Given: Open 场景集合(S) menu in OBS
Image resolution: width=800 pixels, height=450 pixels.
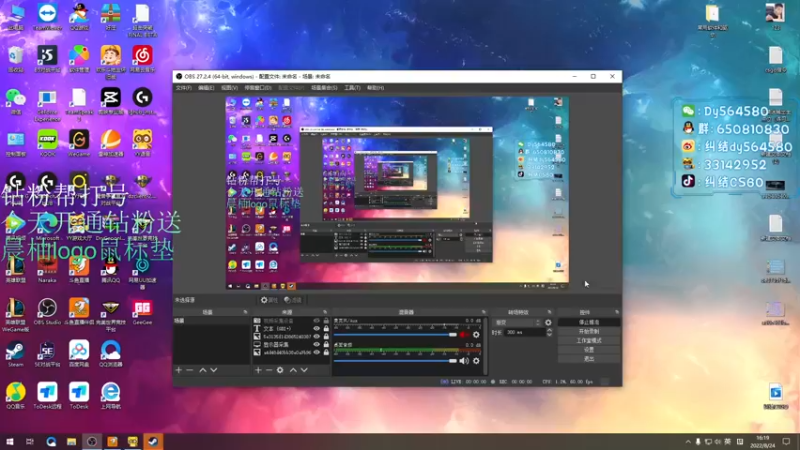Looking at the screenshot, I should click(324, 88).
